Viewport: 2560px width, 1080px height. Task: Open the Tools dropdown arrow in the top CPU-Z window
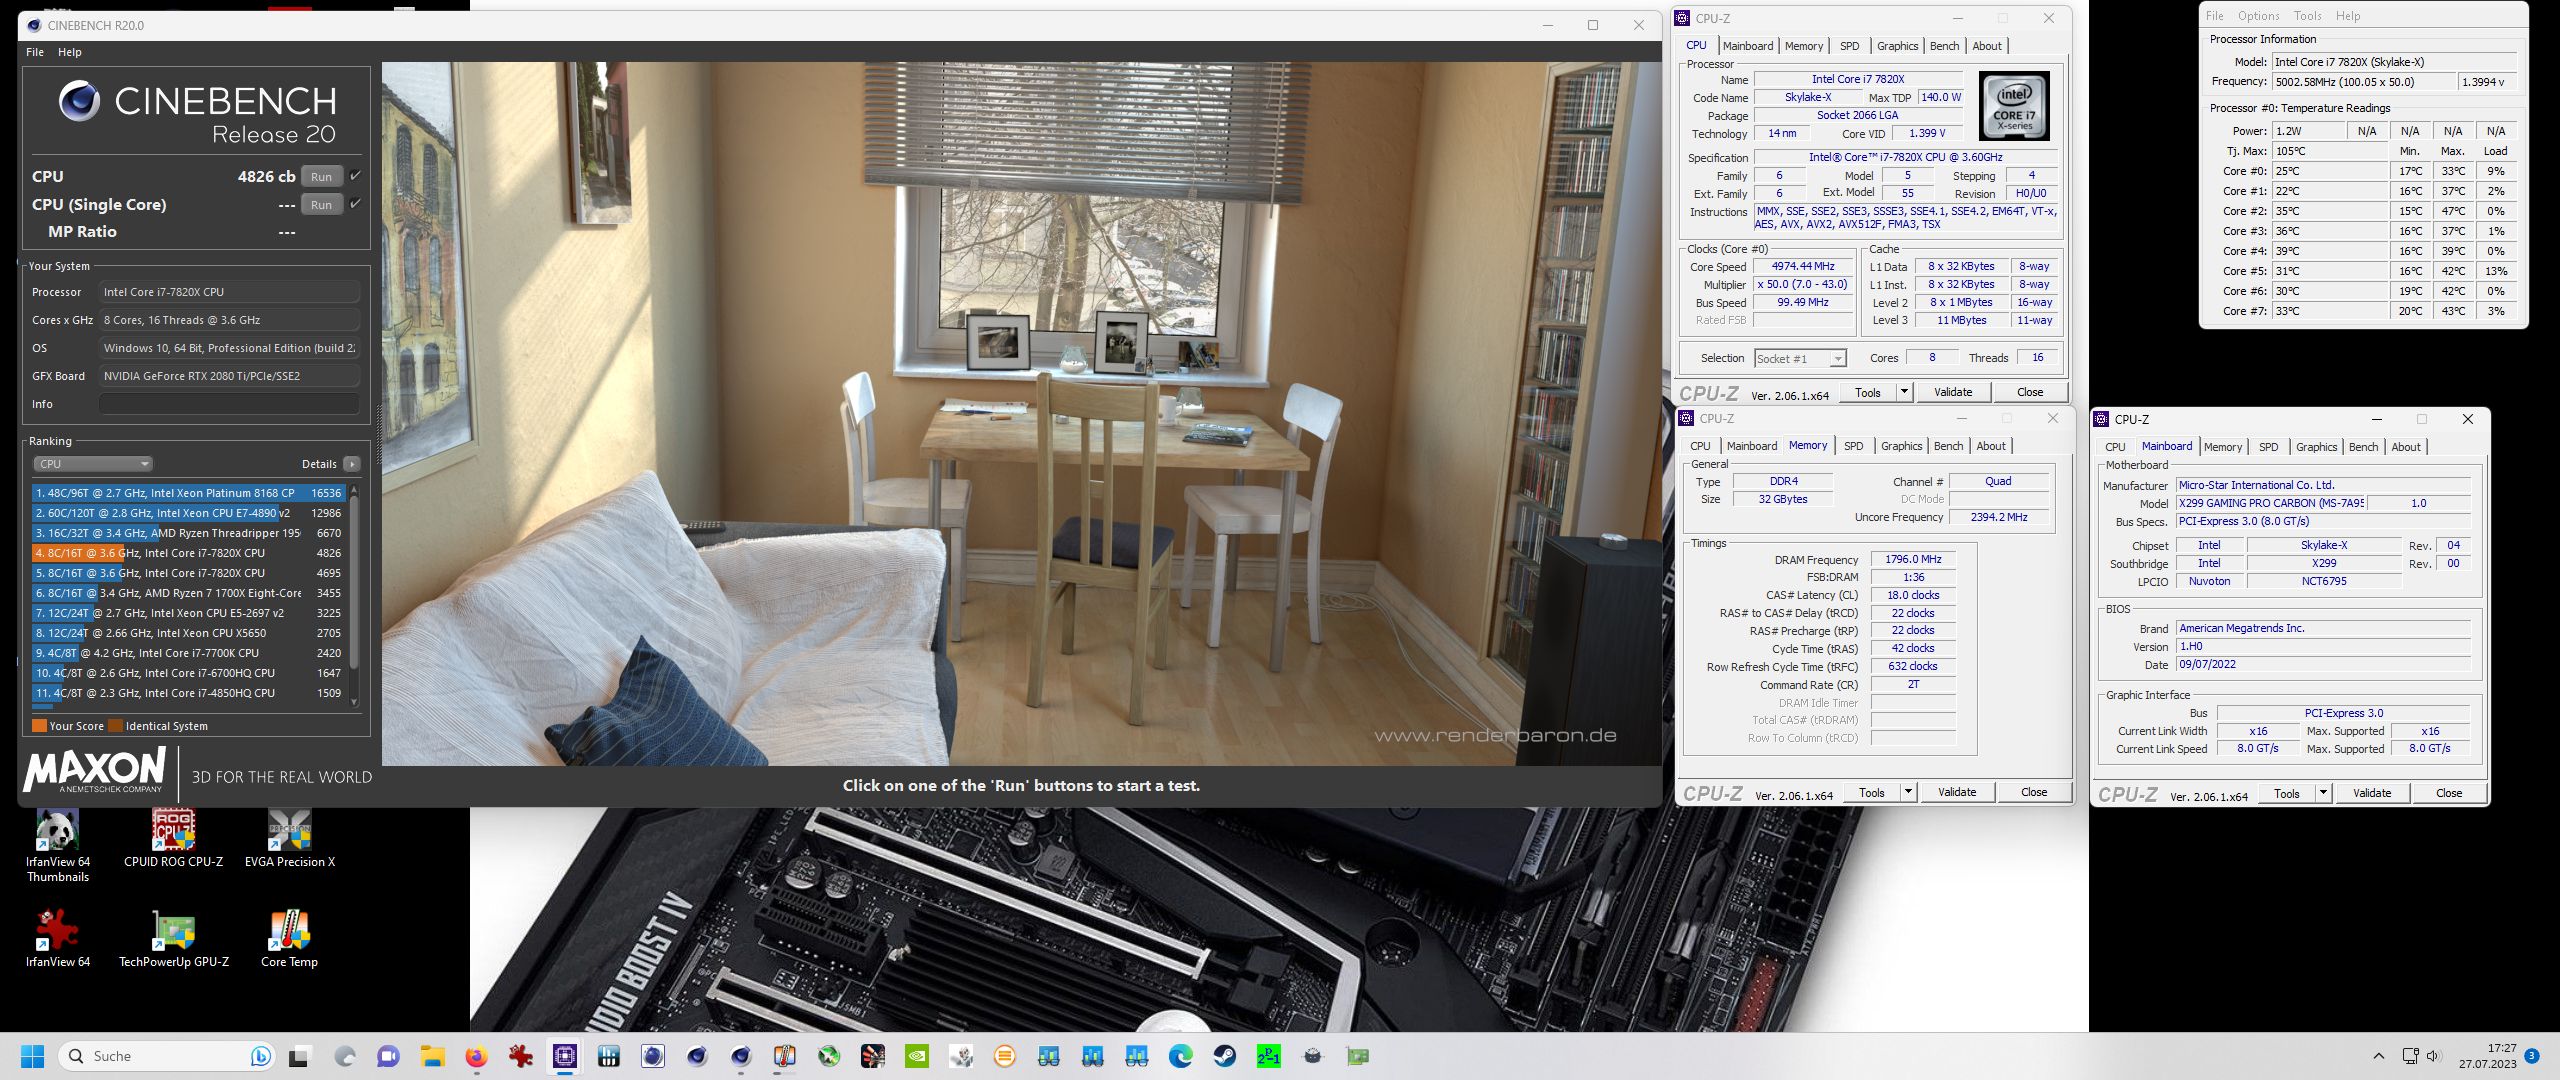tap(1904, 392)
